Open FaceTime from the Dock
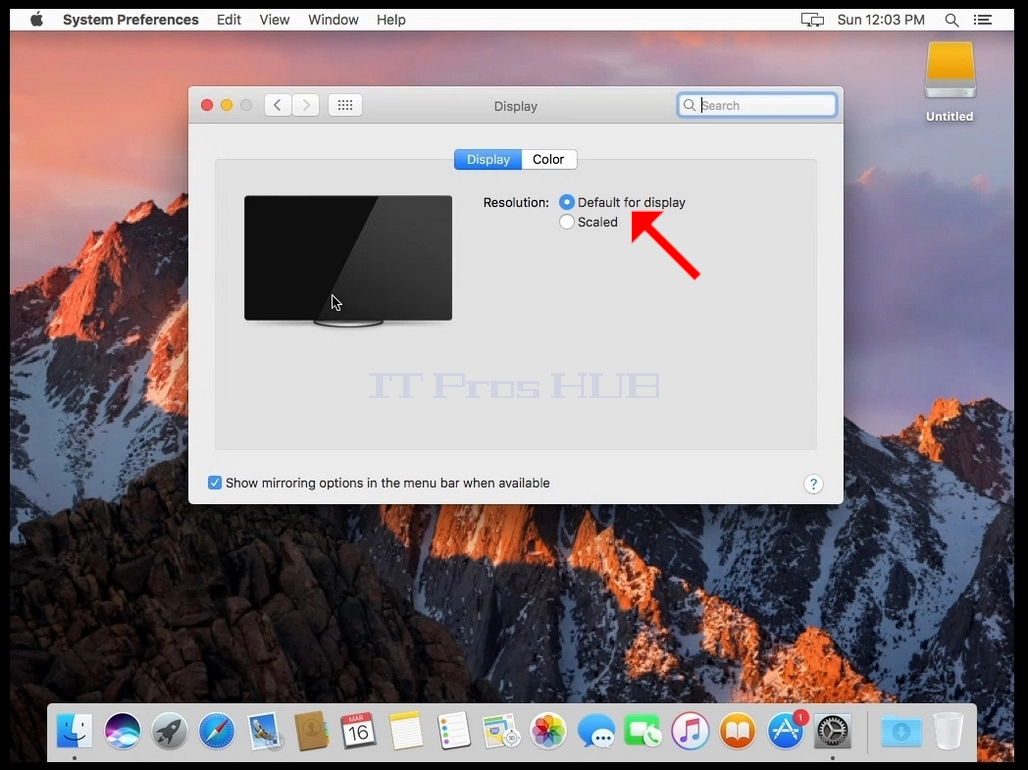The height and width of the screenshot is (770, 1028). [643, 731]
